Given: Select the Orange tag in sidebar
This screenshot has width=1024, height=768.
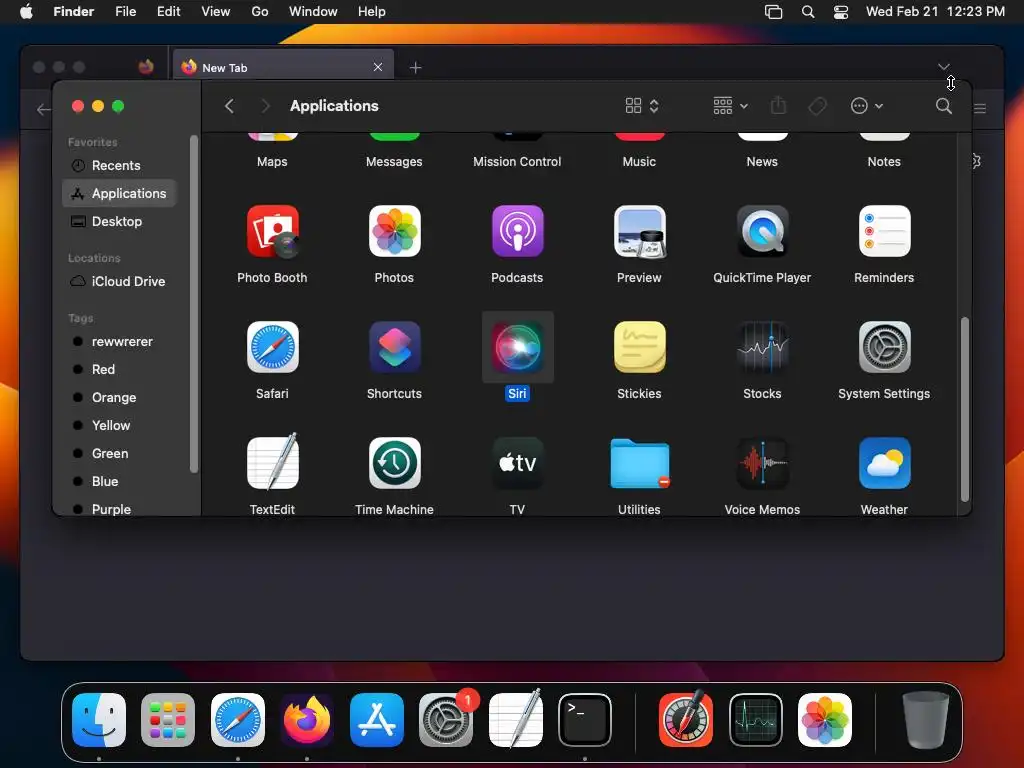Looking at the screenshot, I should (120, 398).
